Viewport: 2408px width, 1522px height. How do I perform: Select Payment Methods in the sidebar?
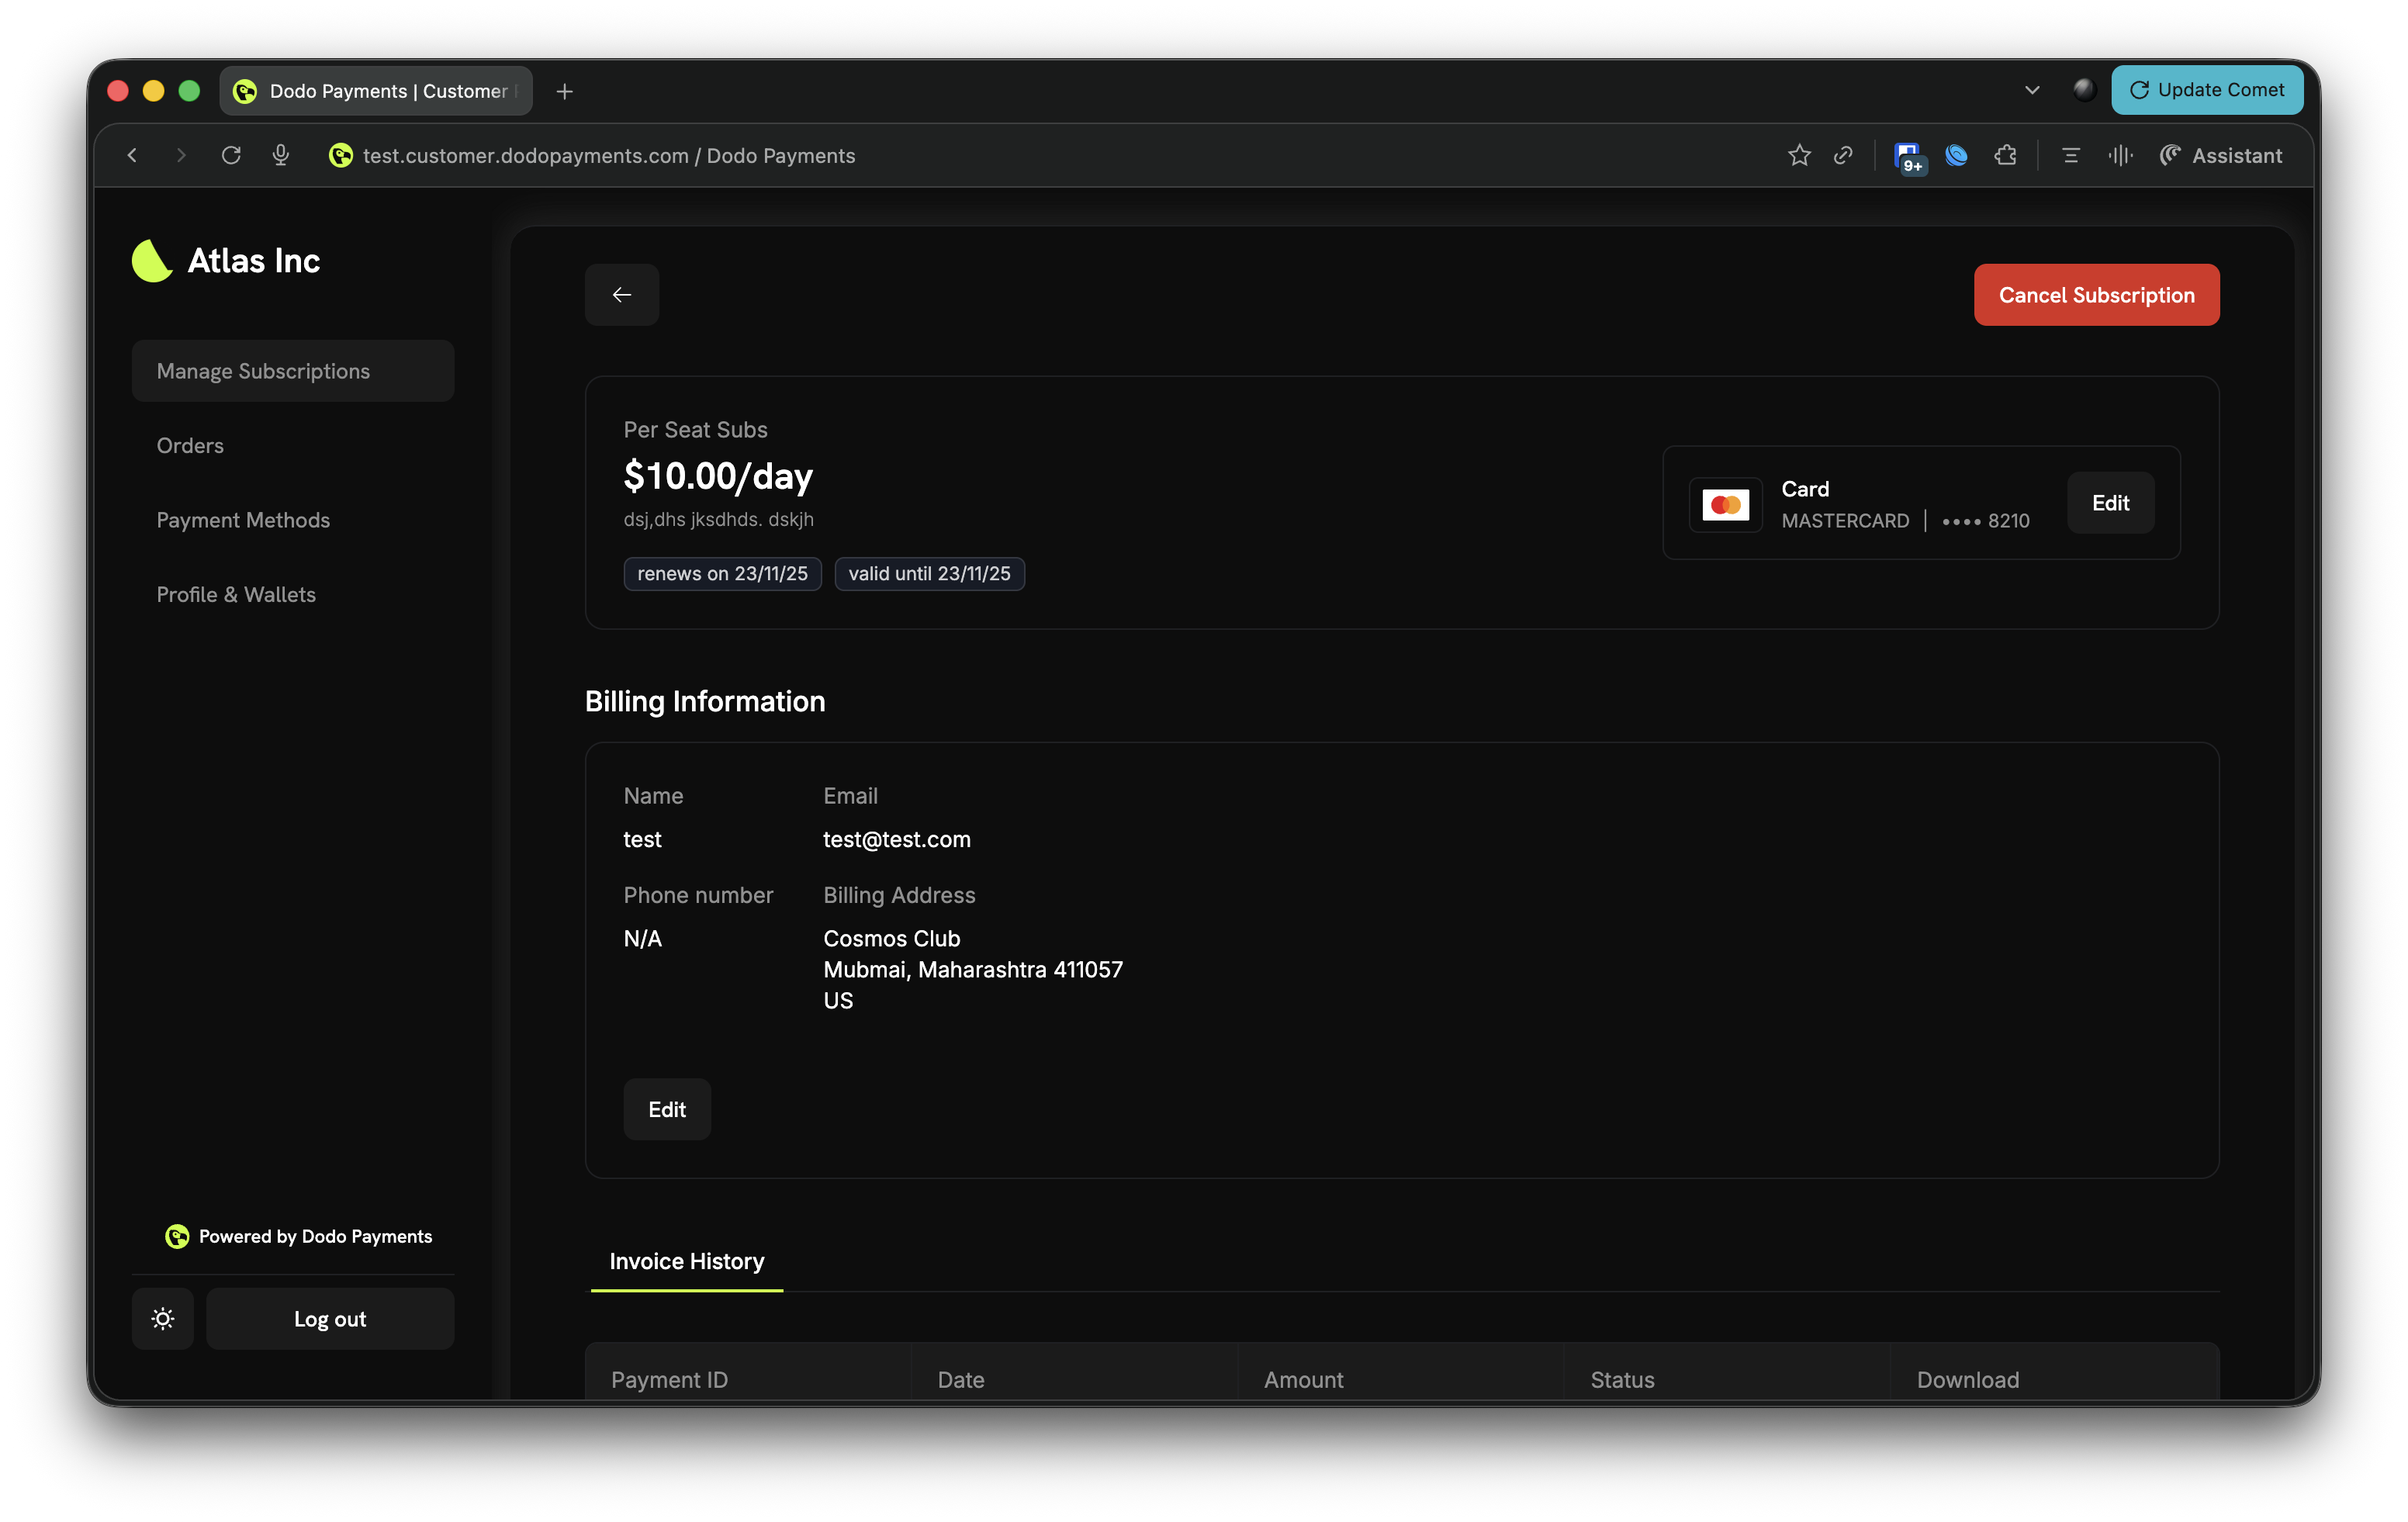[243, 520]
